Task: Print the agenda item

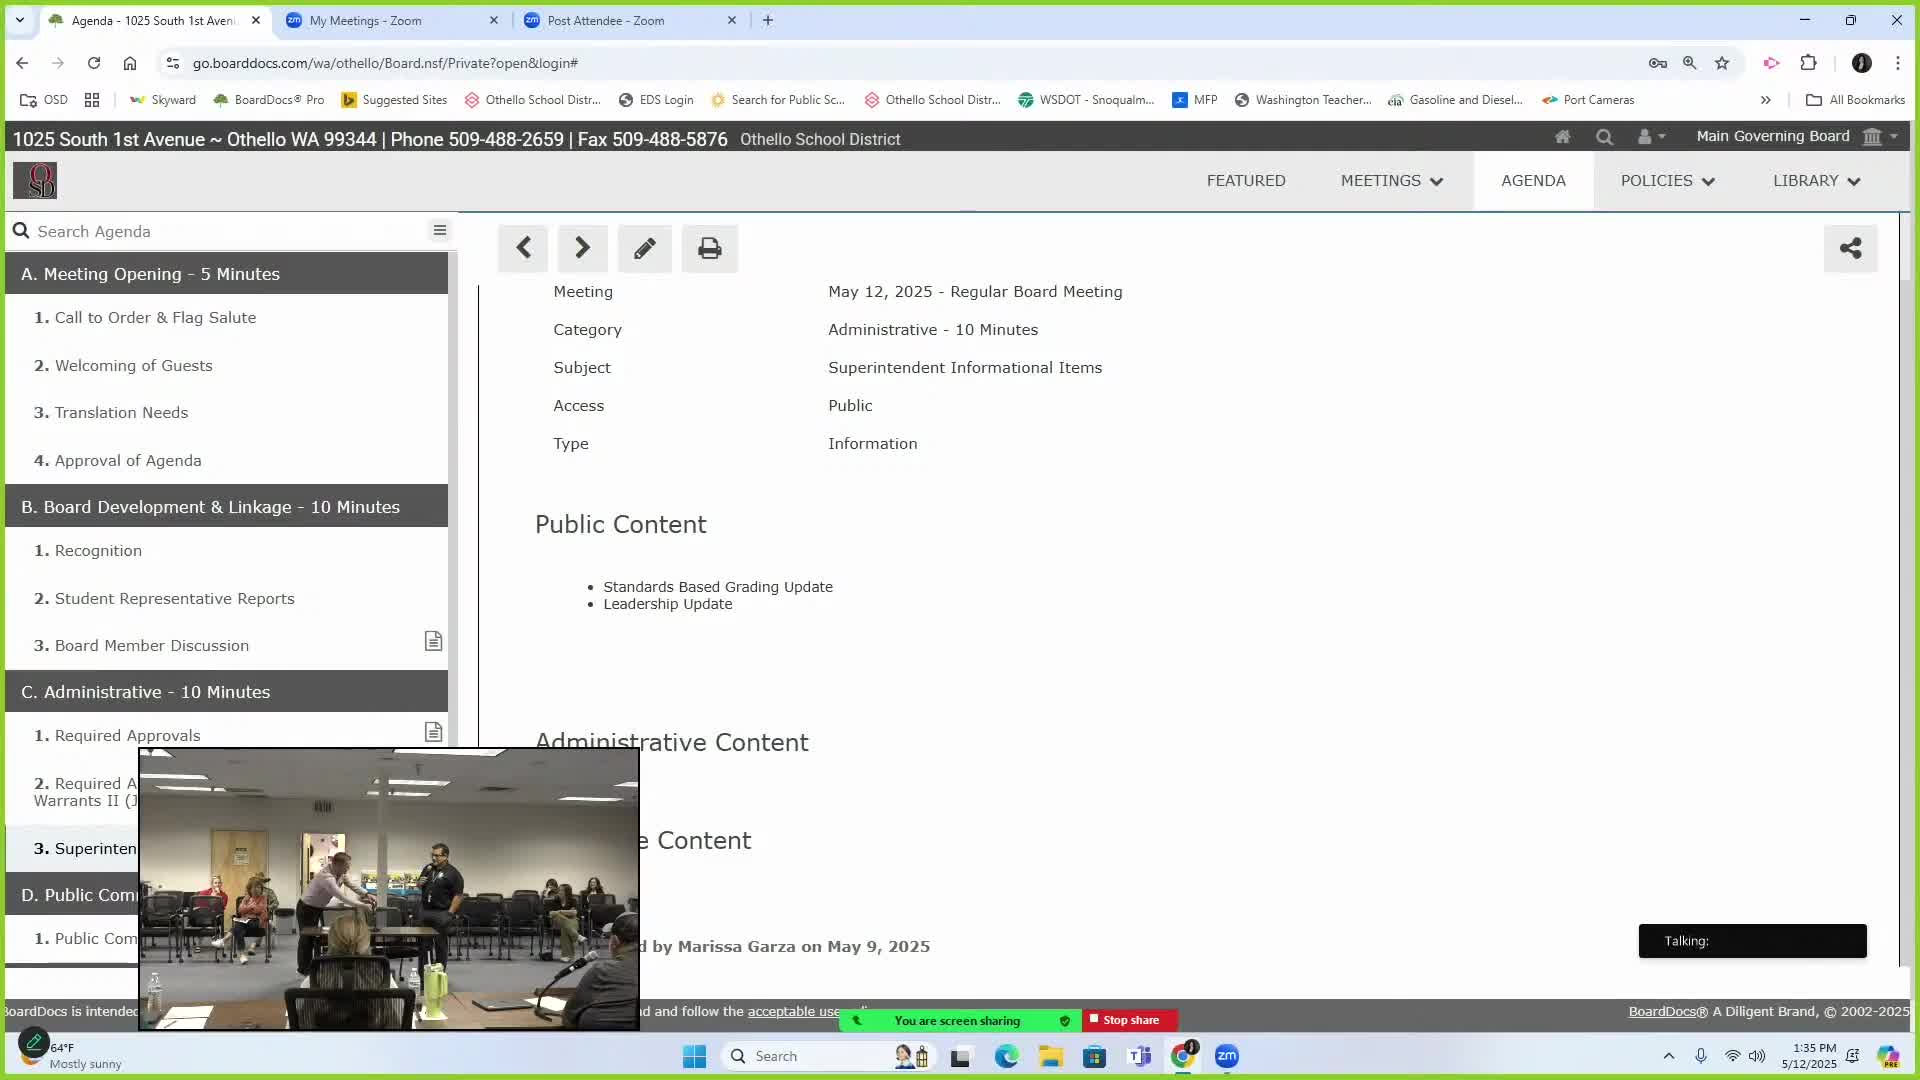Action: 710,248
